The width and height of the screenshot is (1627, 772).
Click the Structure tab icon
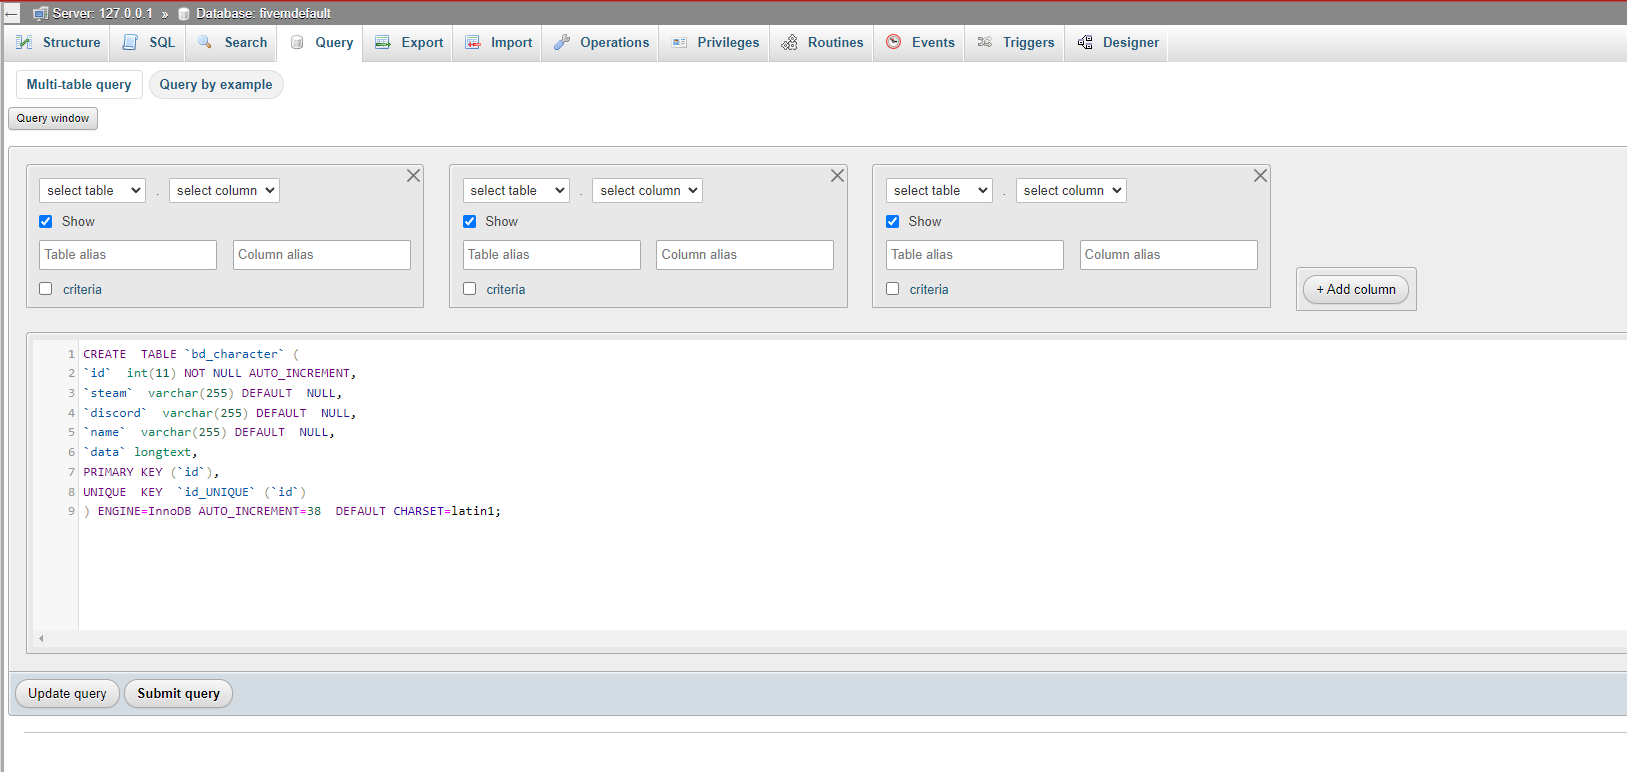point(24,42)
